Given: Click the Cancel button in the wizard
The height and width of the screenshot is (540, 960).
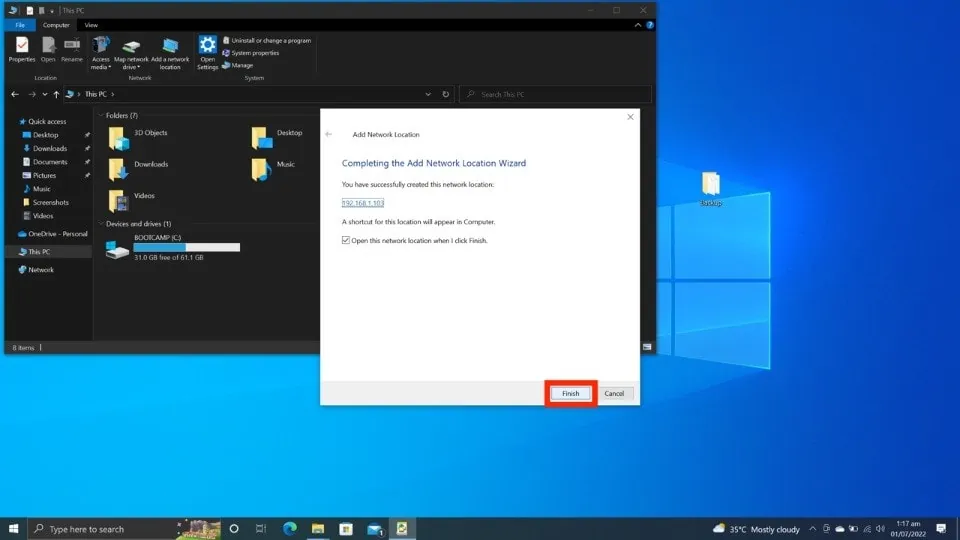Looking at the screenshot, I should click(614, 393).
